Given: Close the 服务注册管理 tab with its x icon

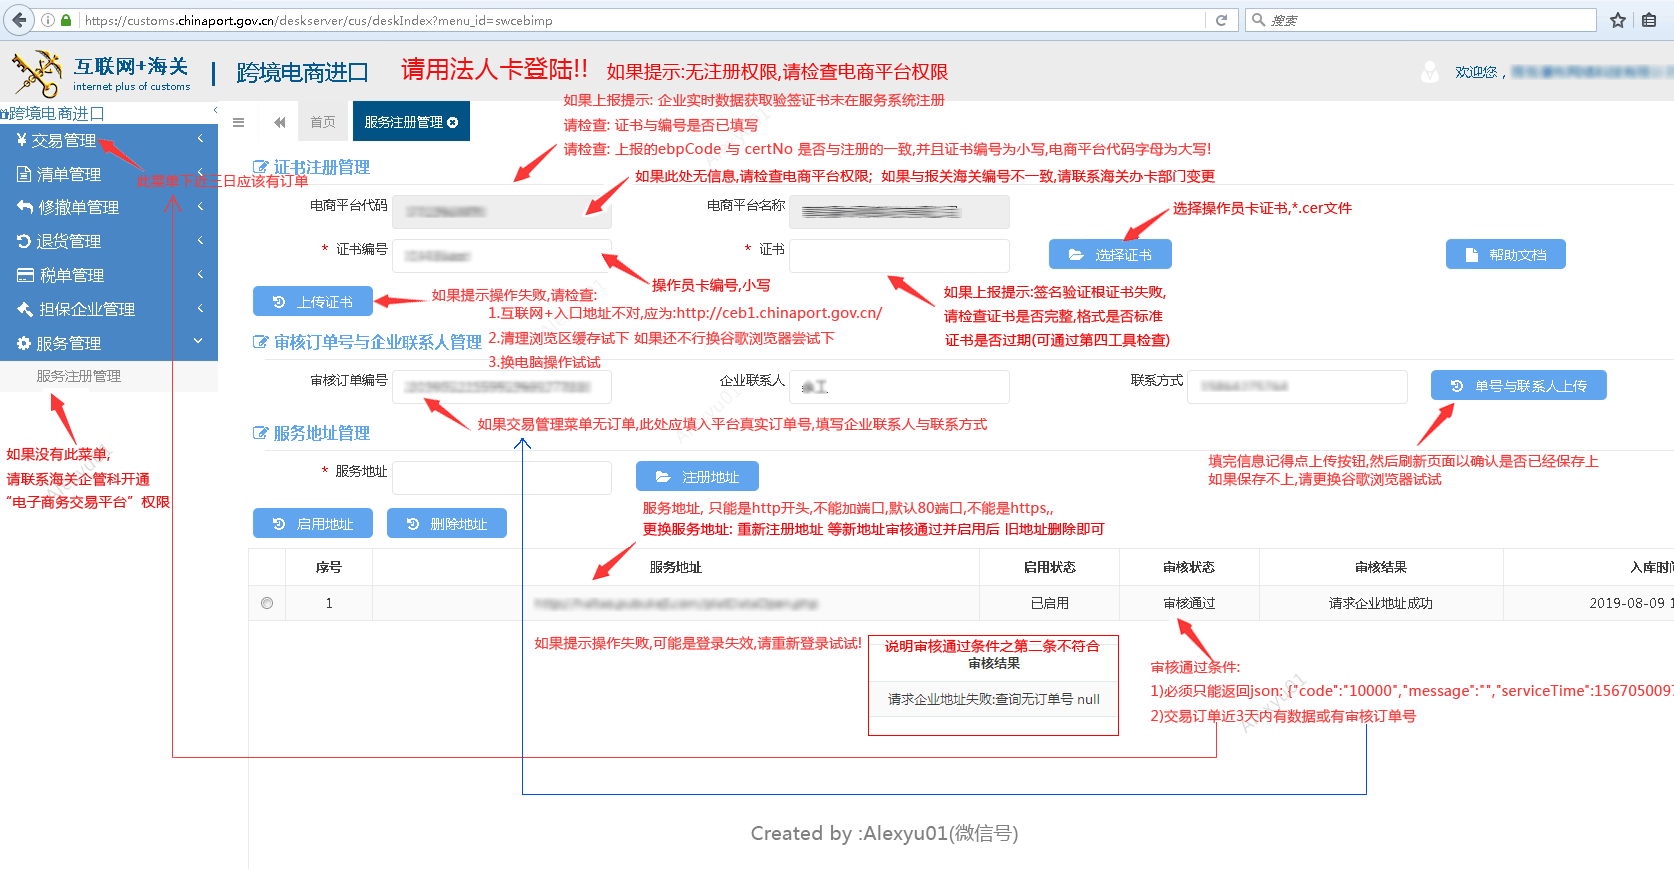Looking at the screenshot, I should click(453, 123).
